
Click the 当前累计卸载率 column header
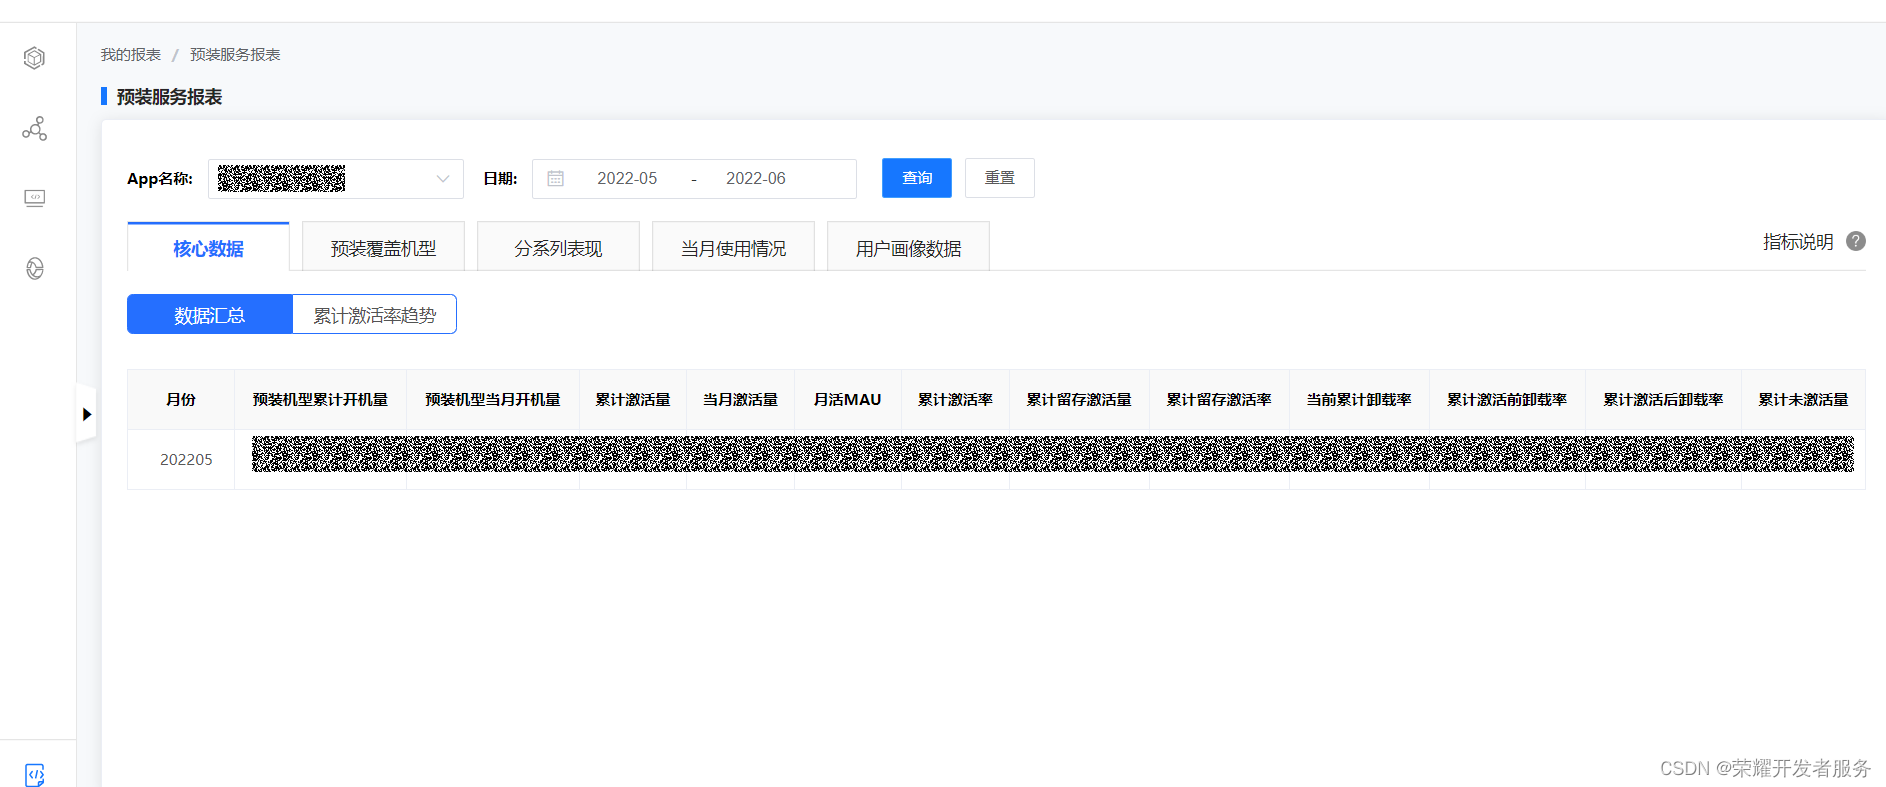[x=1359, y=399]
